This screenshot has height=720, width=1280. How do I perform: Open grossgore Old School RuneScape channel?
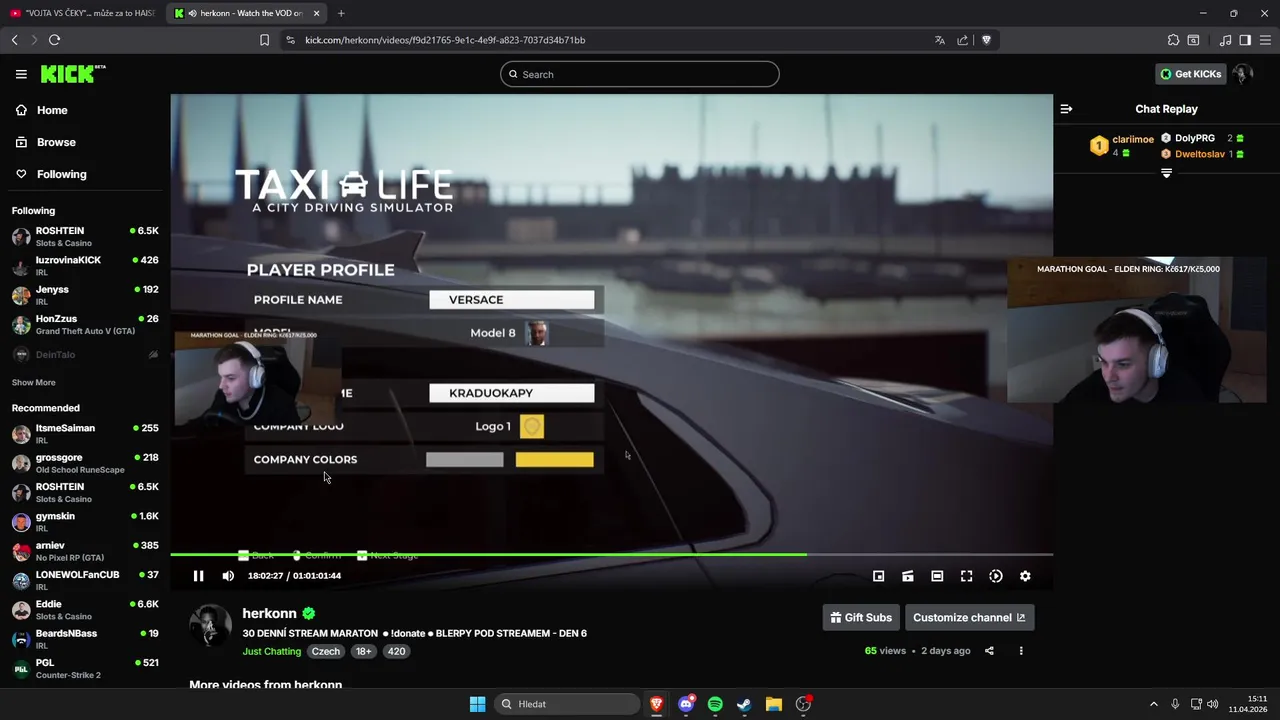point(85,463)
